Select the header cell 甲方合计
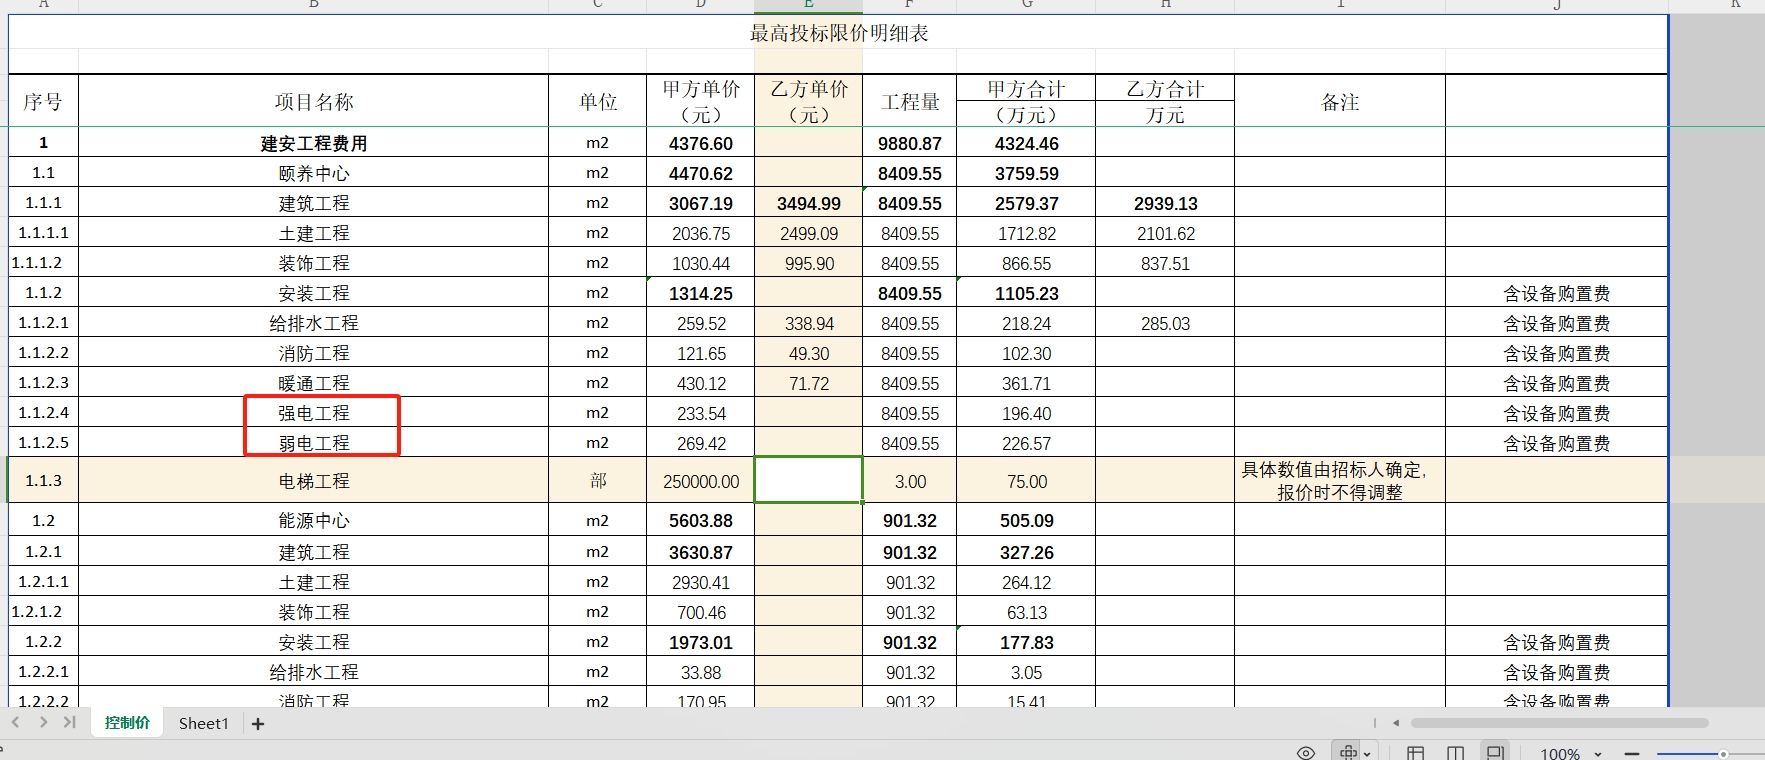This screenshot has height=760, width=1765. point(1026,89)
